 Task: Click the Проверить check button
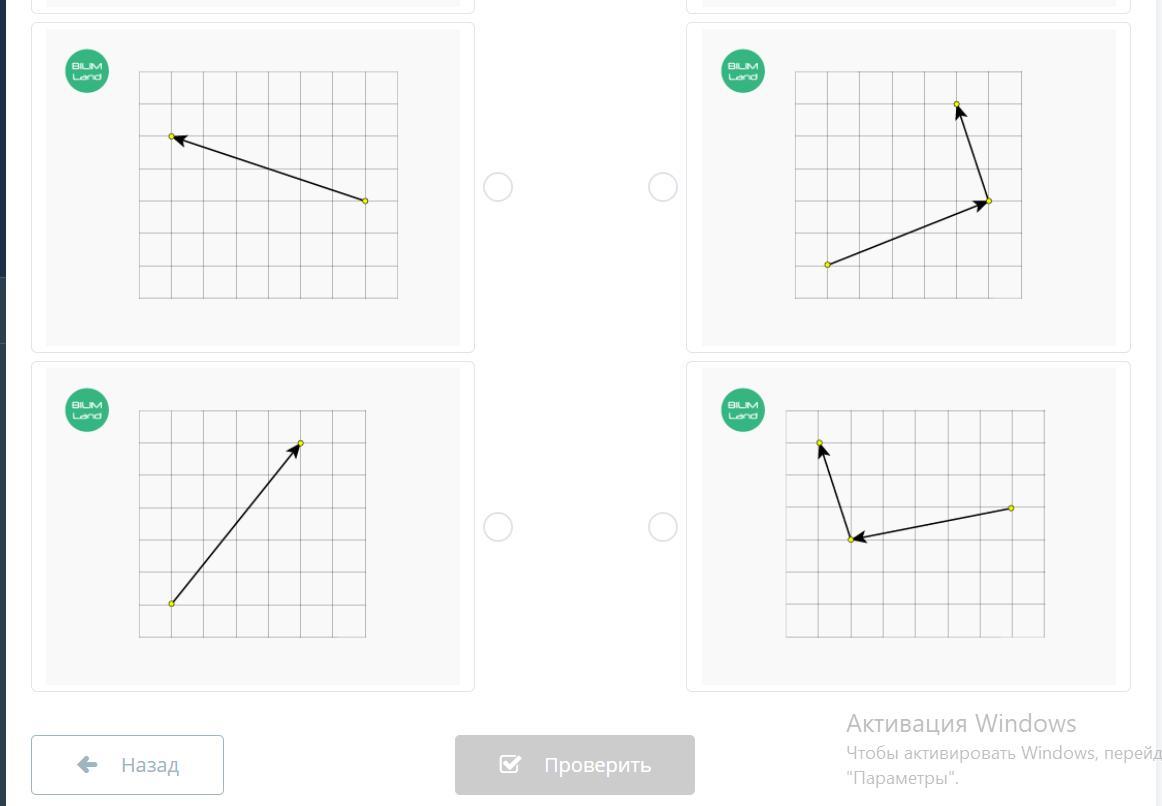[574, 765]
